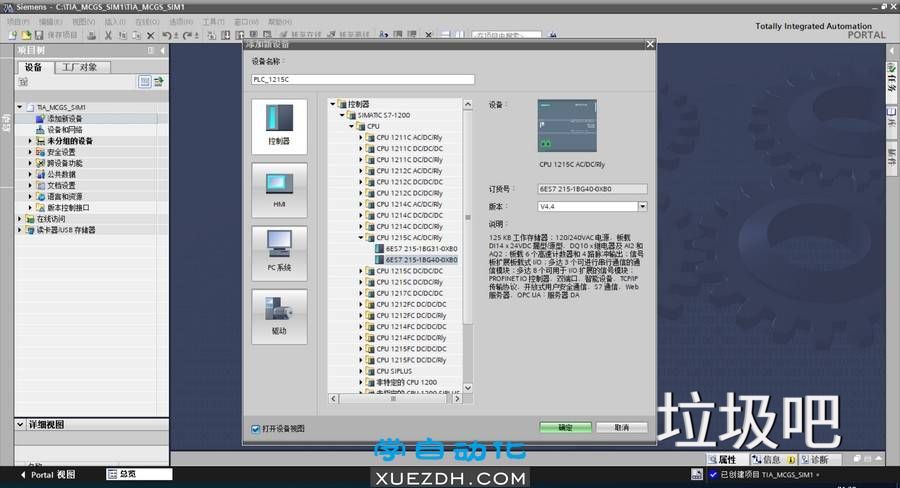Screen dimensions: 900x488
Task: Collapse CPU 1215C AC/DC/Rly node
Action: point(361,237)
